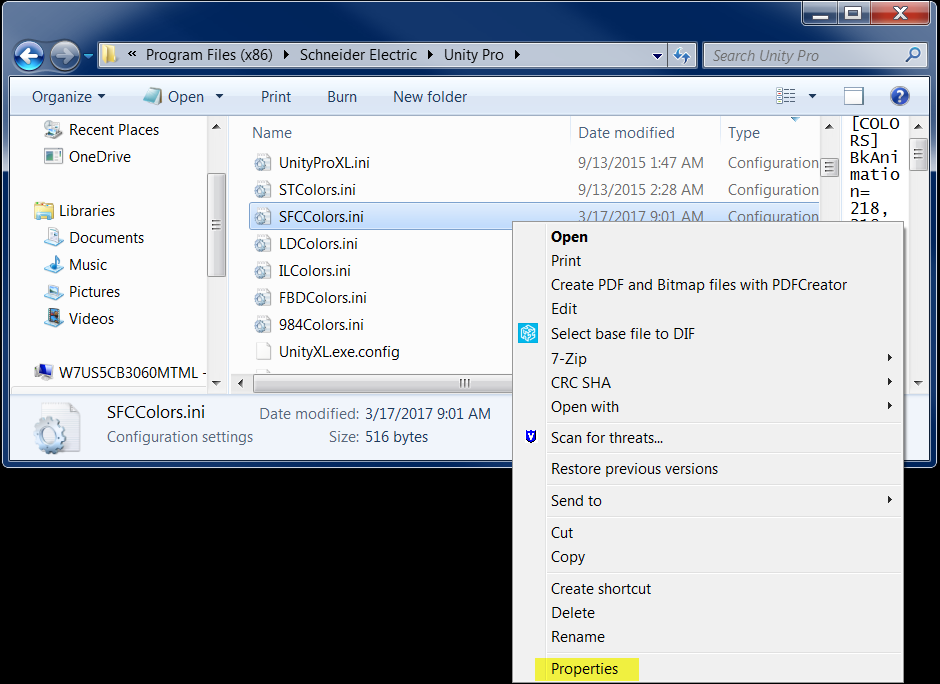Go back with the Back arrow button
This screenshot has width=940, height=684.
(29, 56)
